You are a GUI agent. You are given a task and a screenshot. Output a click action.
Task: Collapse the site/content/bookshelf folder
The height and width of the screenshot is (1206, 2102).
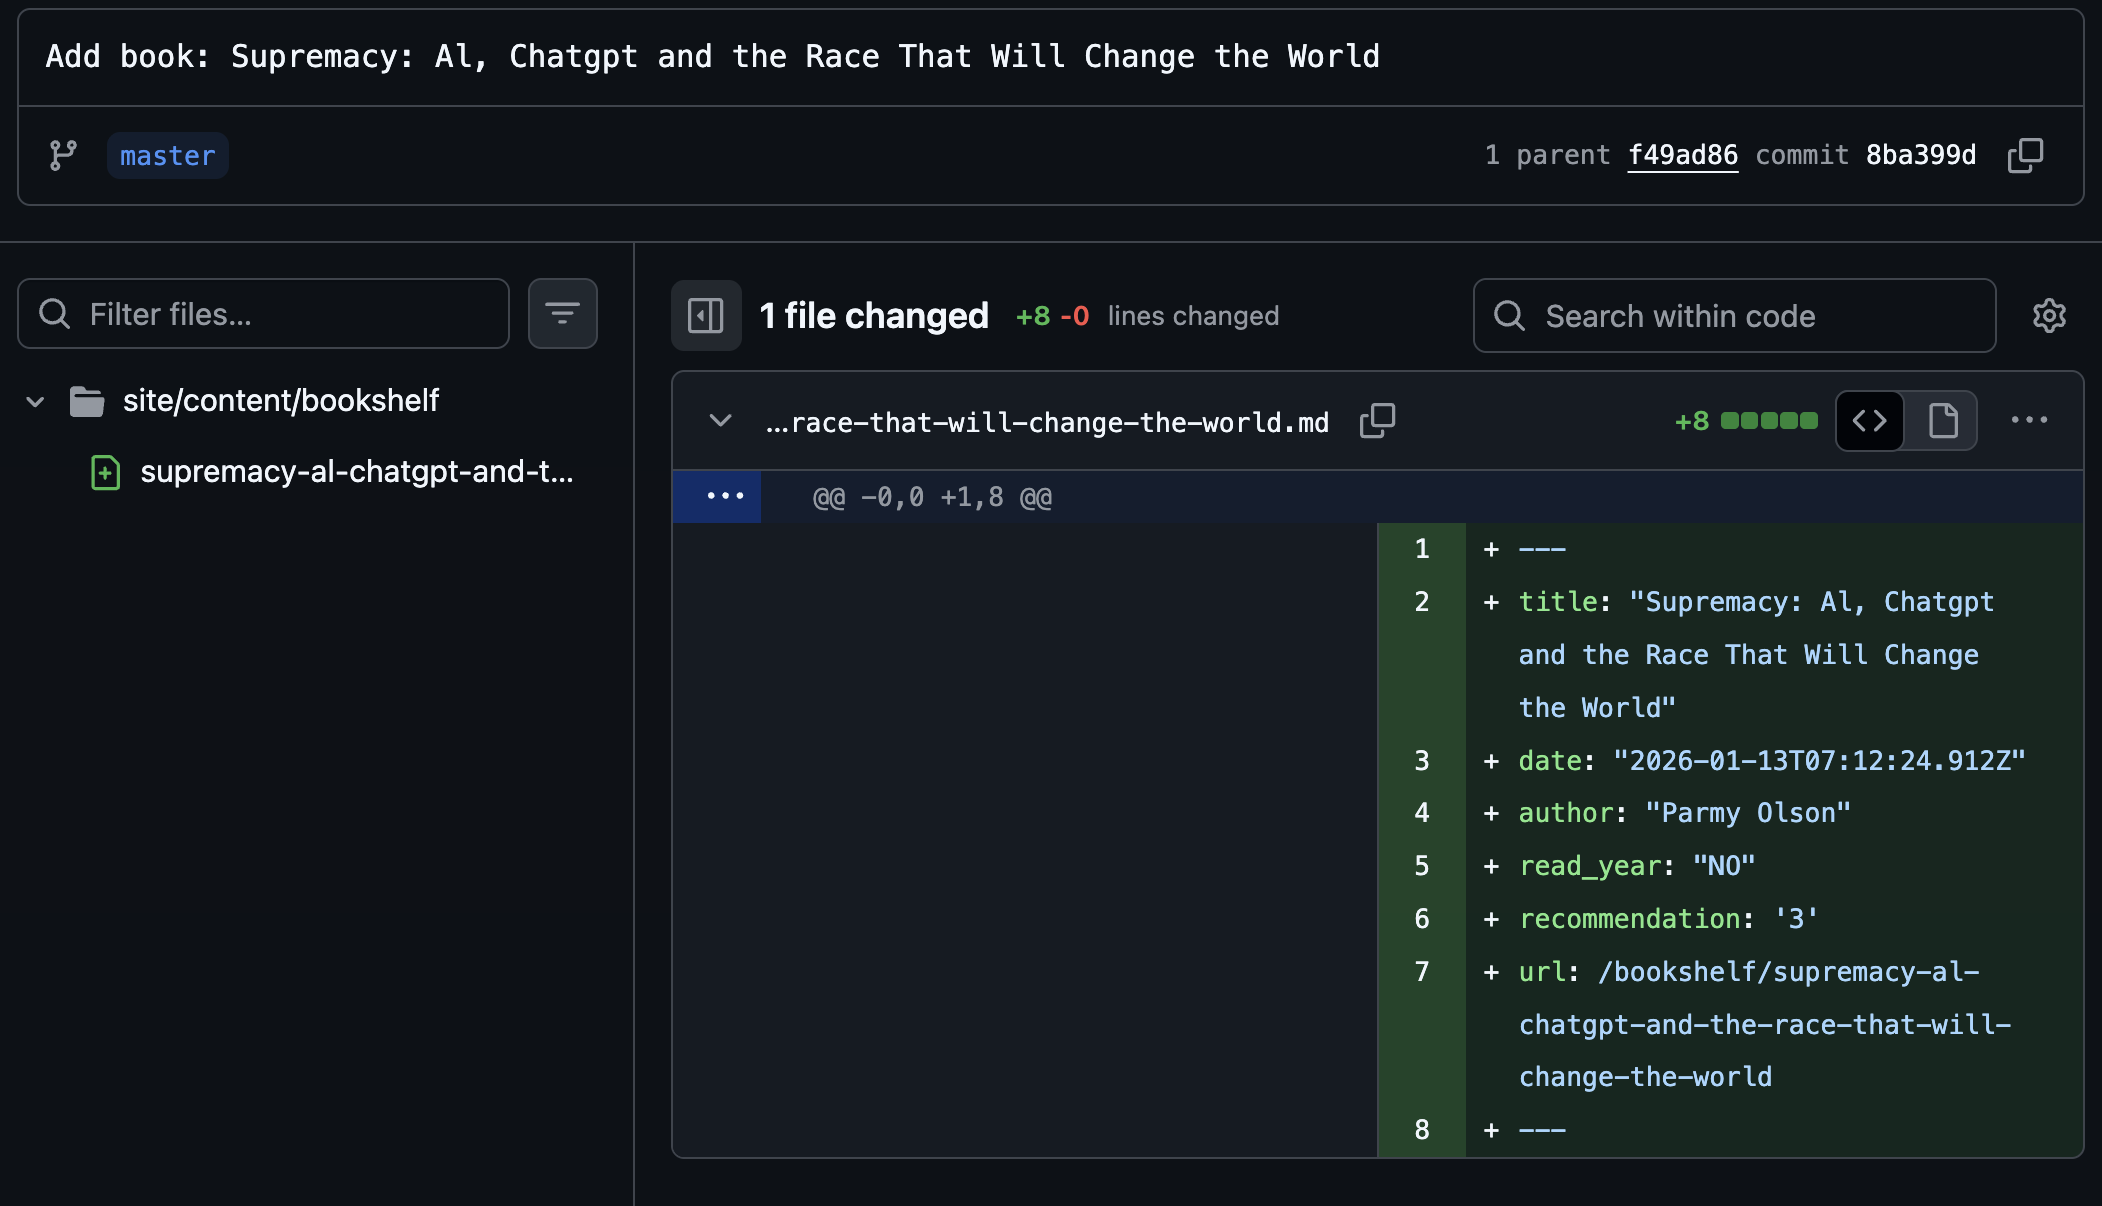point(34,400)
